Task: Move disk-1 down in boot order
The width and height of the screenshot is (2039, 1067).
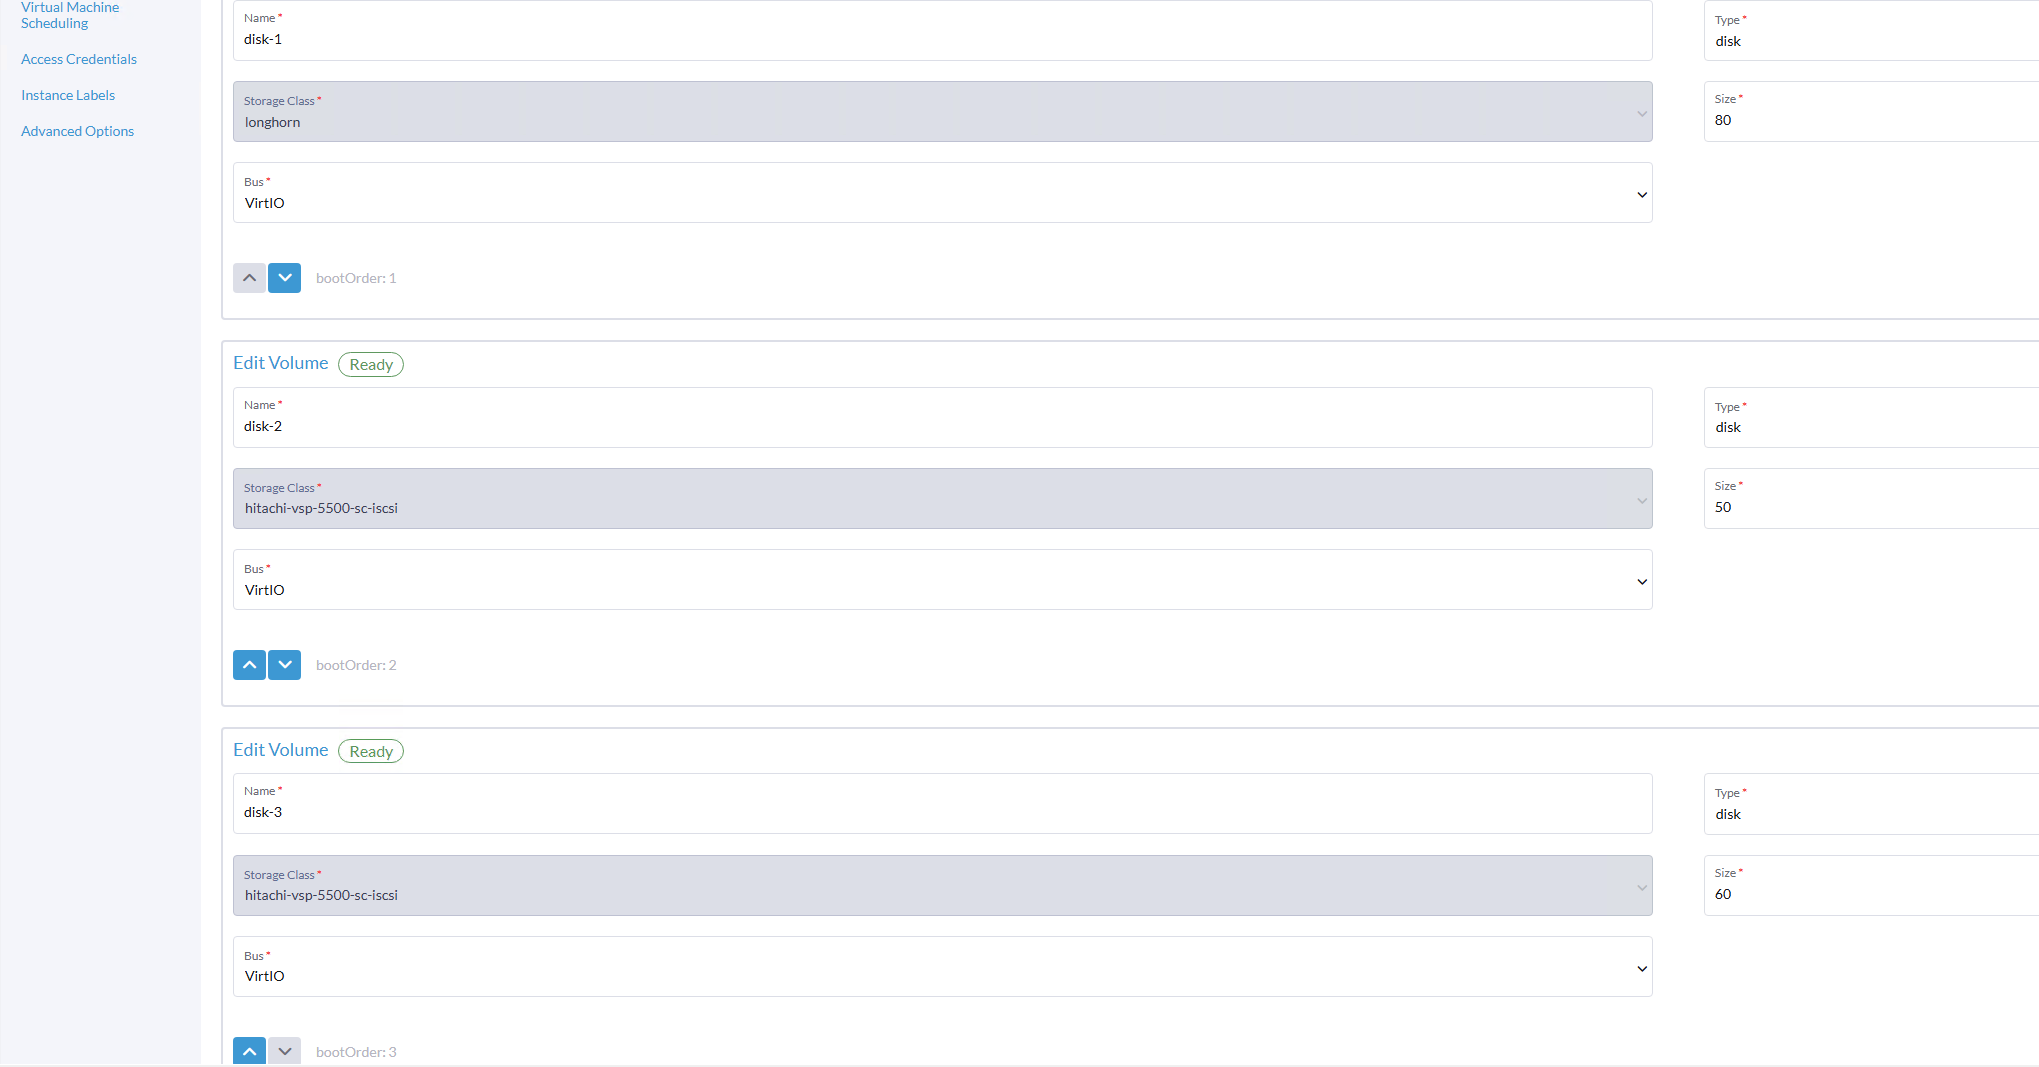Action: pyautogui.click(x=284, y=278)
